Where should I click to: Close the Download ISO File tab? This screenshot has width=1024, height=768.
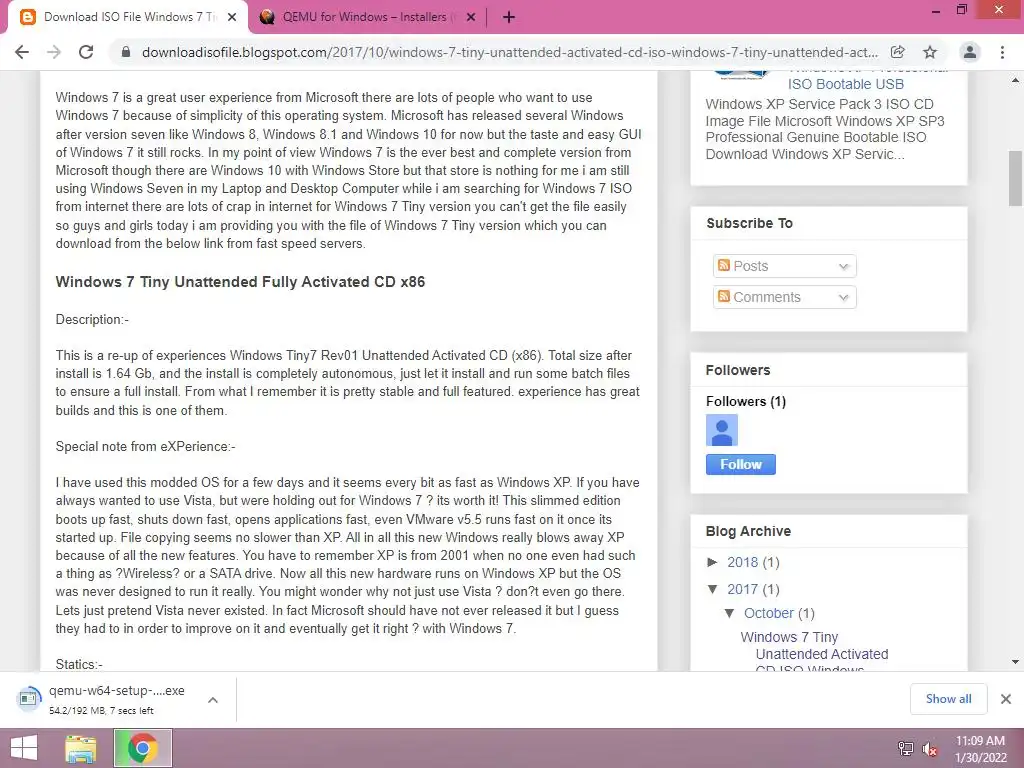click(232, 17)
